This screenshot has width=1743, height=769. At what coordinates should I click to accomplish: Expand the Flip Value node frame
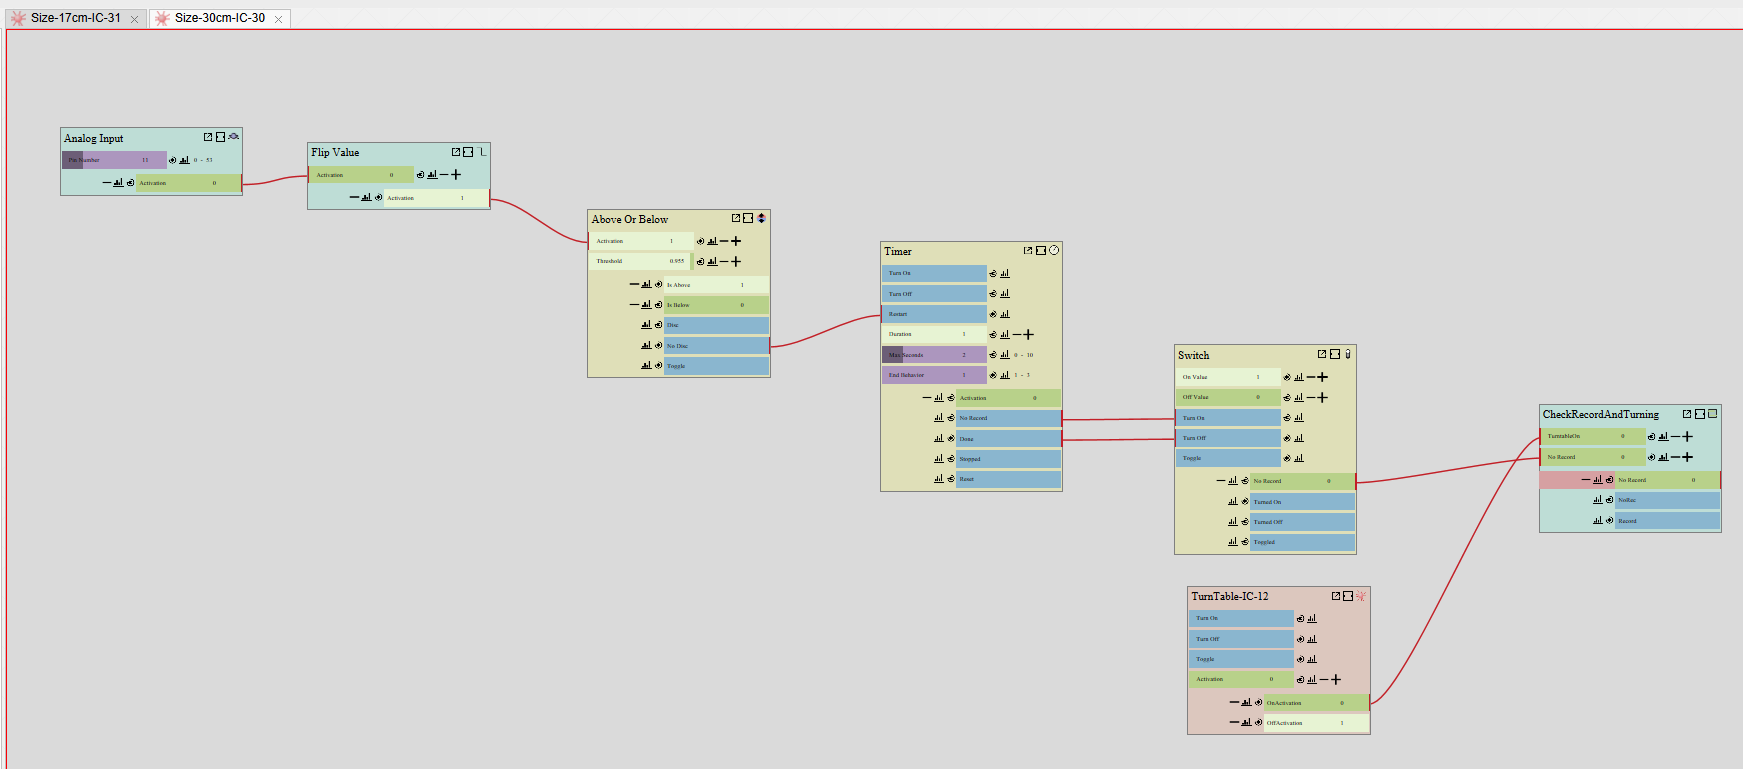click(468, 152)
